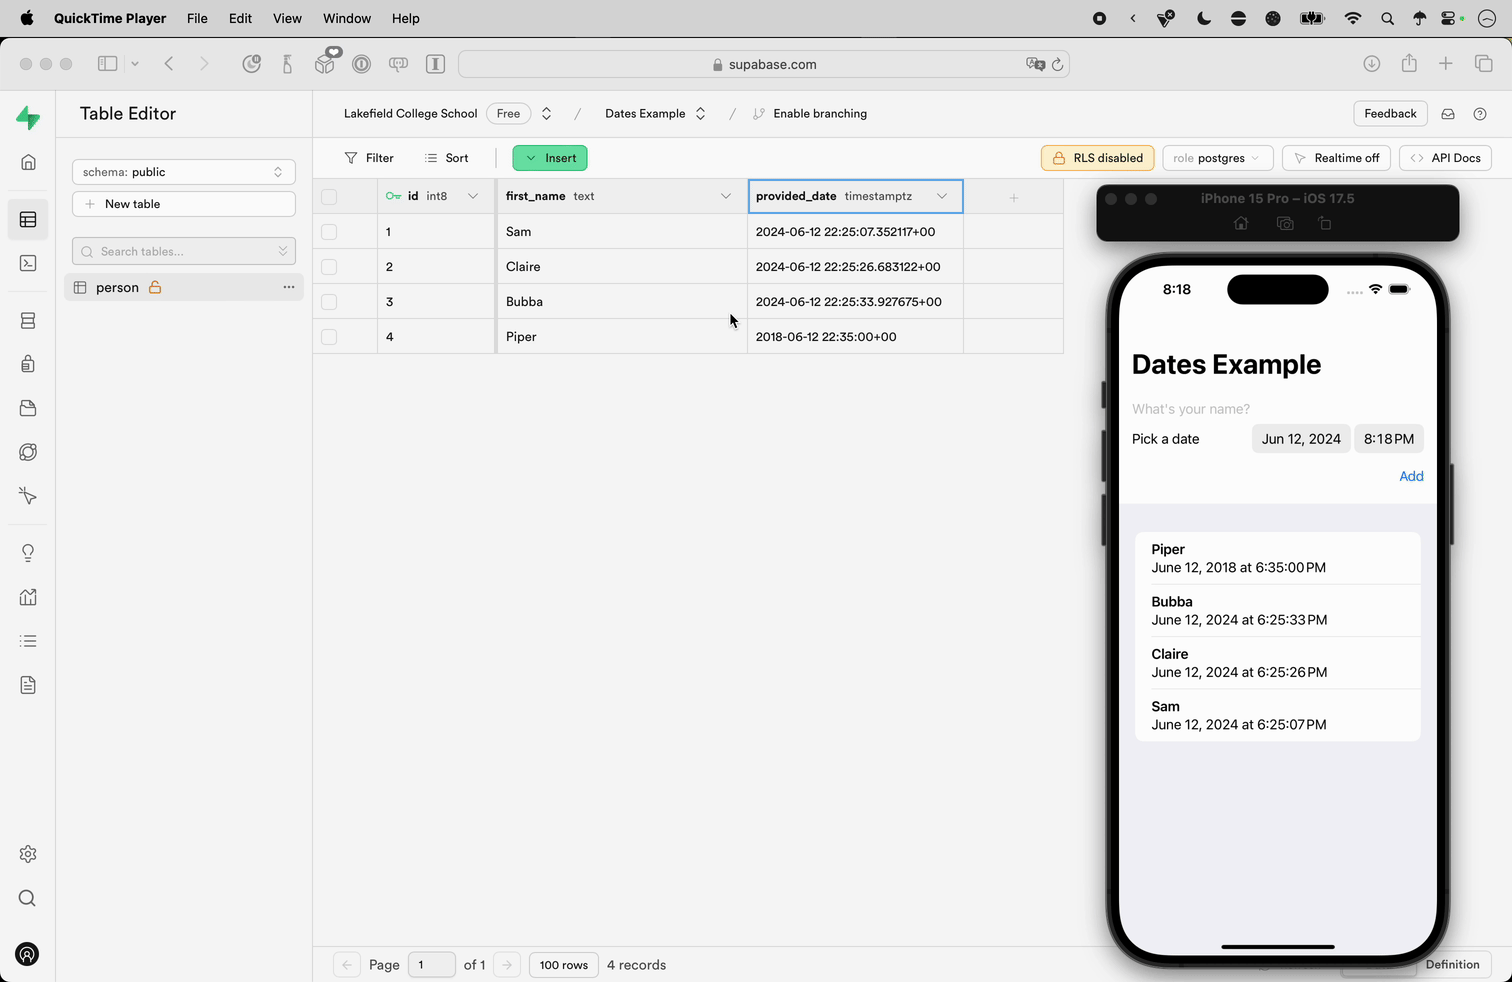Screen dimensions: 1512x982
Task: Open the SQL Editor sidebar icon
Action: coord(28,263)
